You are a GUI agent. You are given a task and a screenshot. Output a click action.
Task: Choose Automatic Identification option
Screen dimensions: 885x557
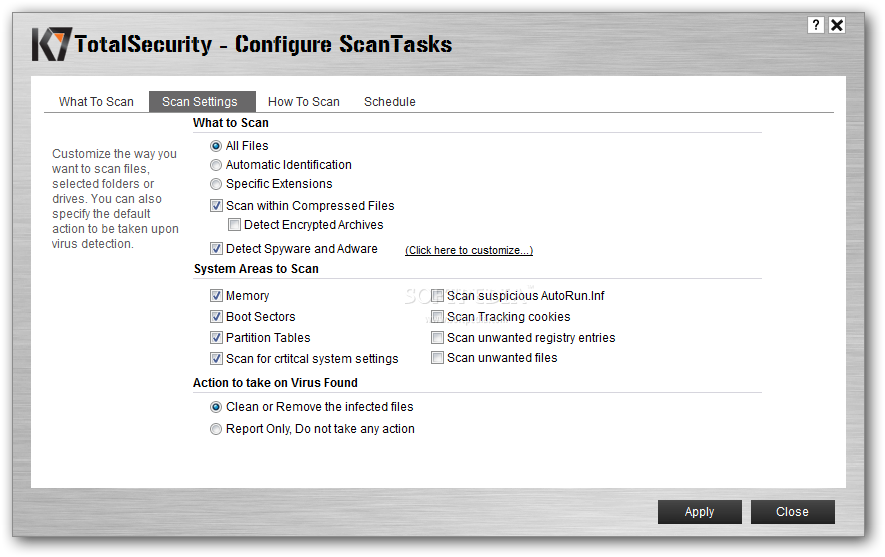click(x=216, y=165)
